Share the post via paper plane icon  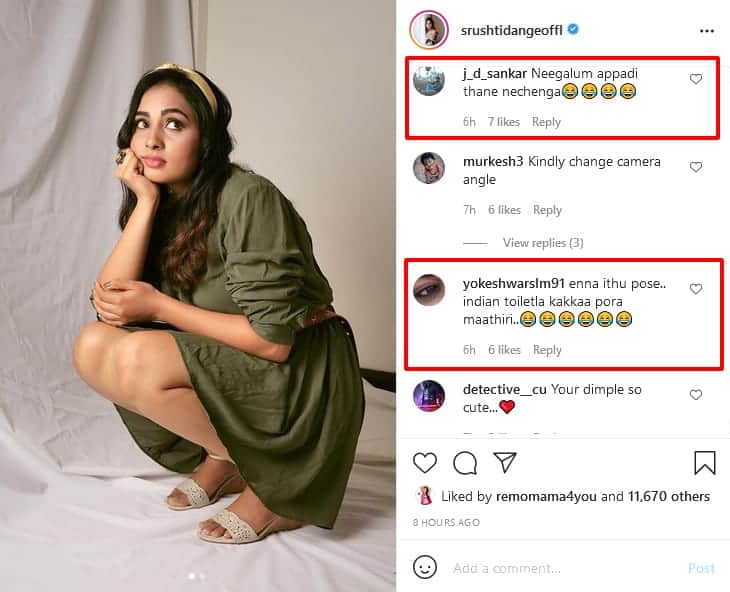(x=505, y=462)
